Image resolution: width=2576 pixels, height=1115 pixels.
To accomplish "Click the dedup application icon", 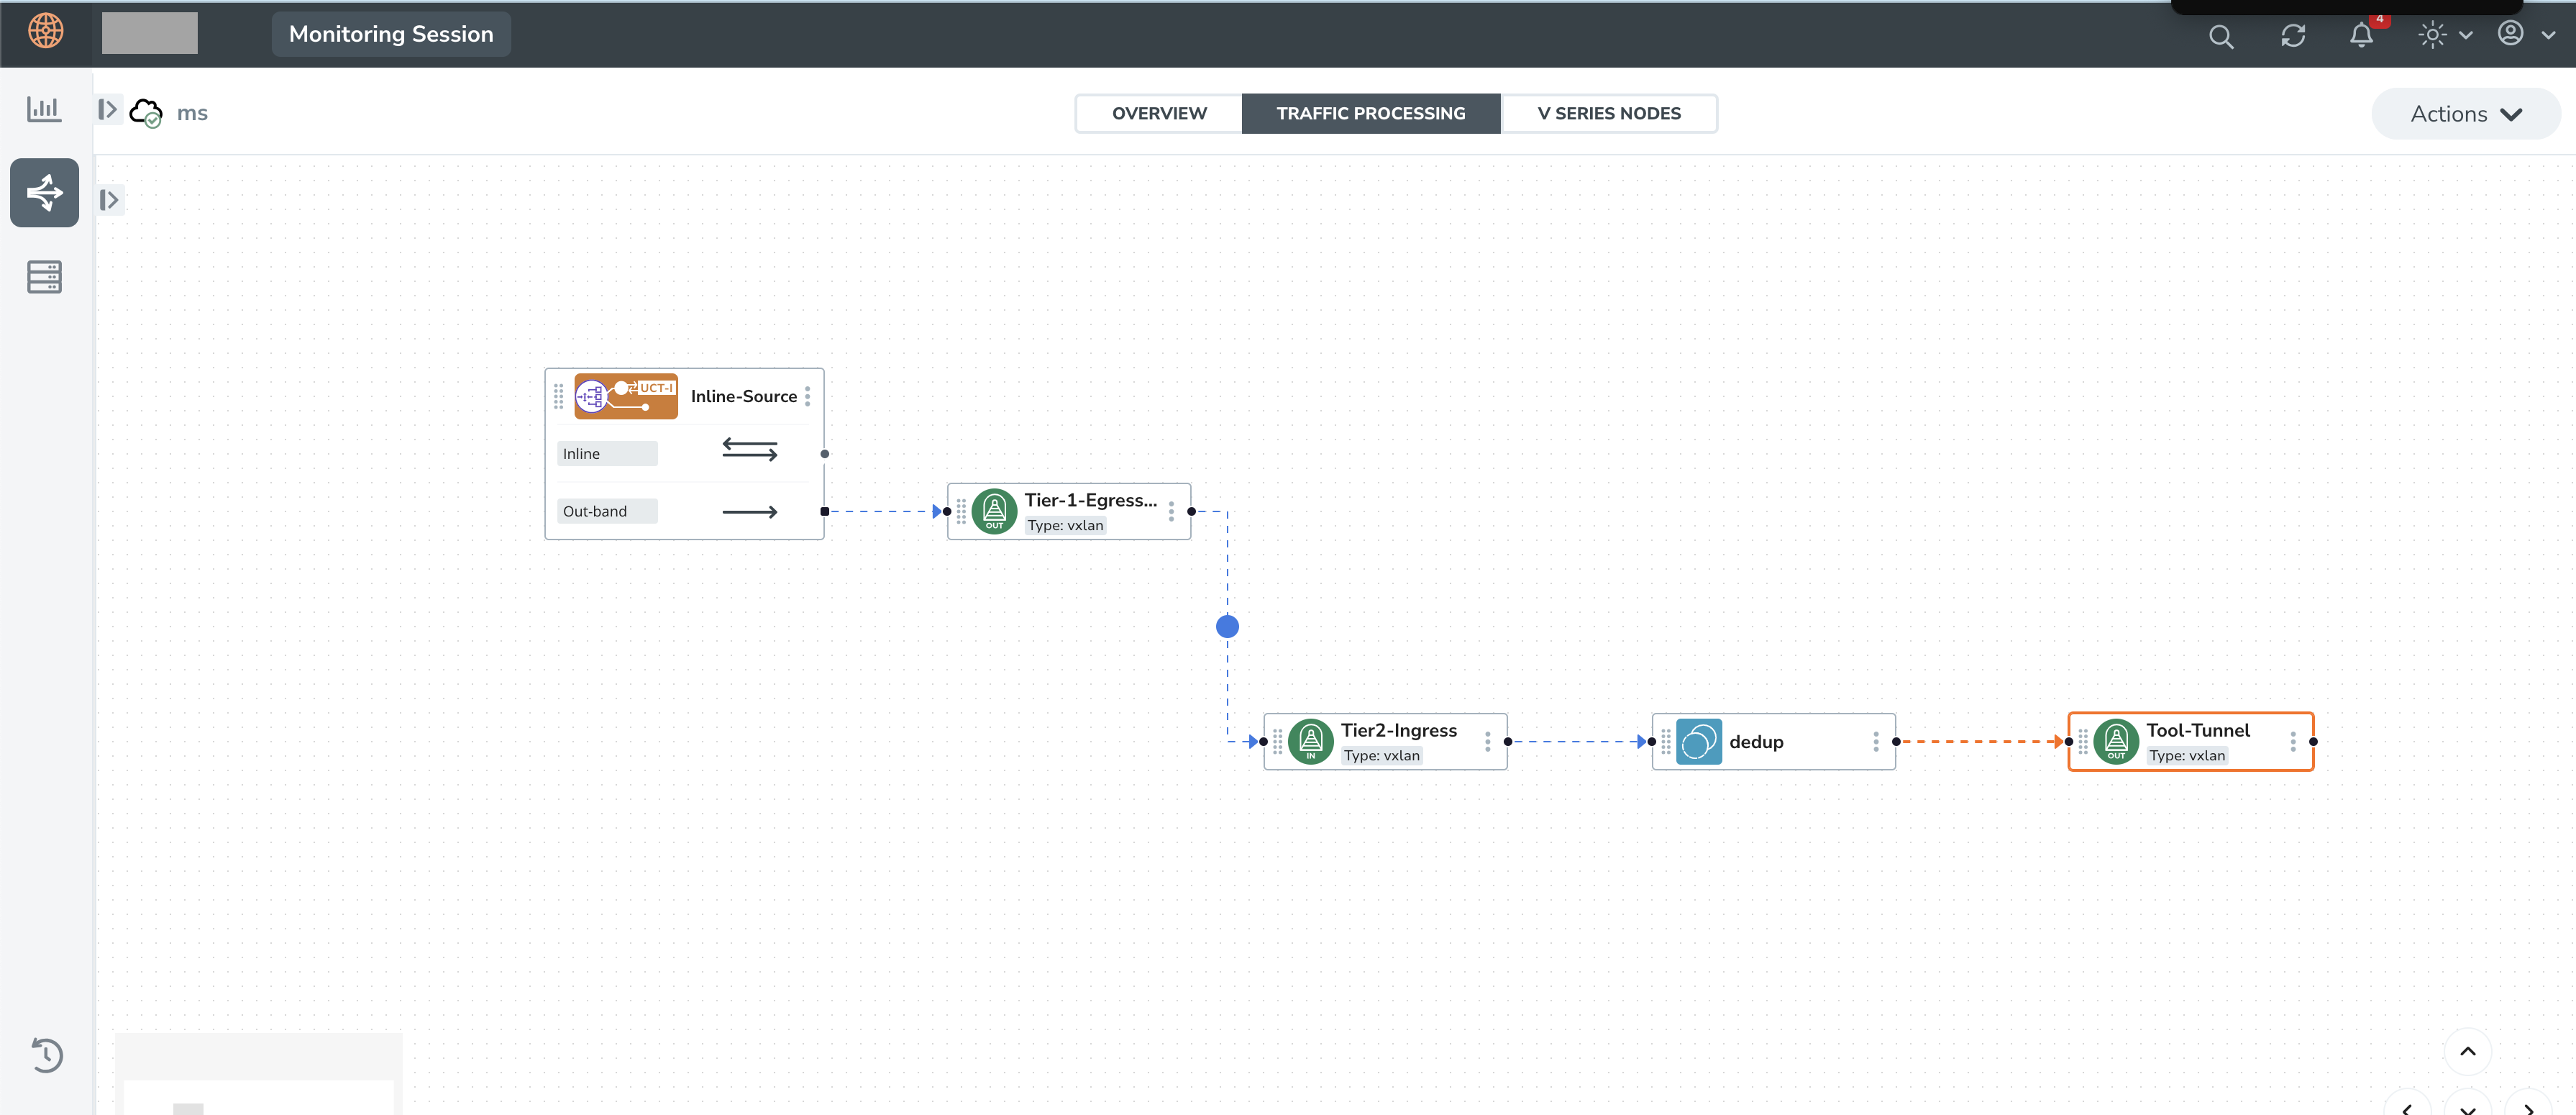I will [x=1698, y=741].
